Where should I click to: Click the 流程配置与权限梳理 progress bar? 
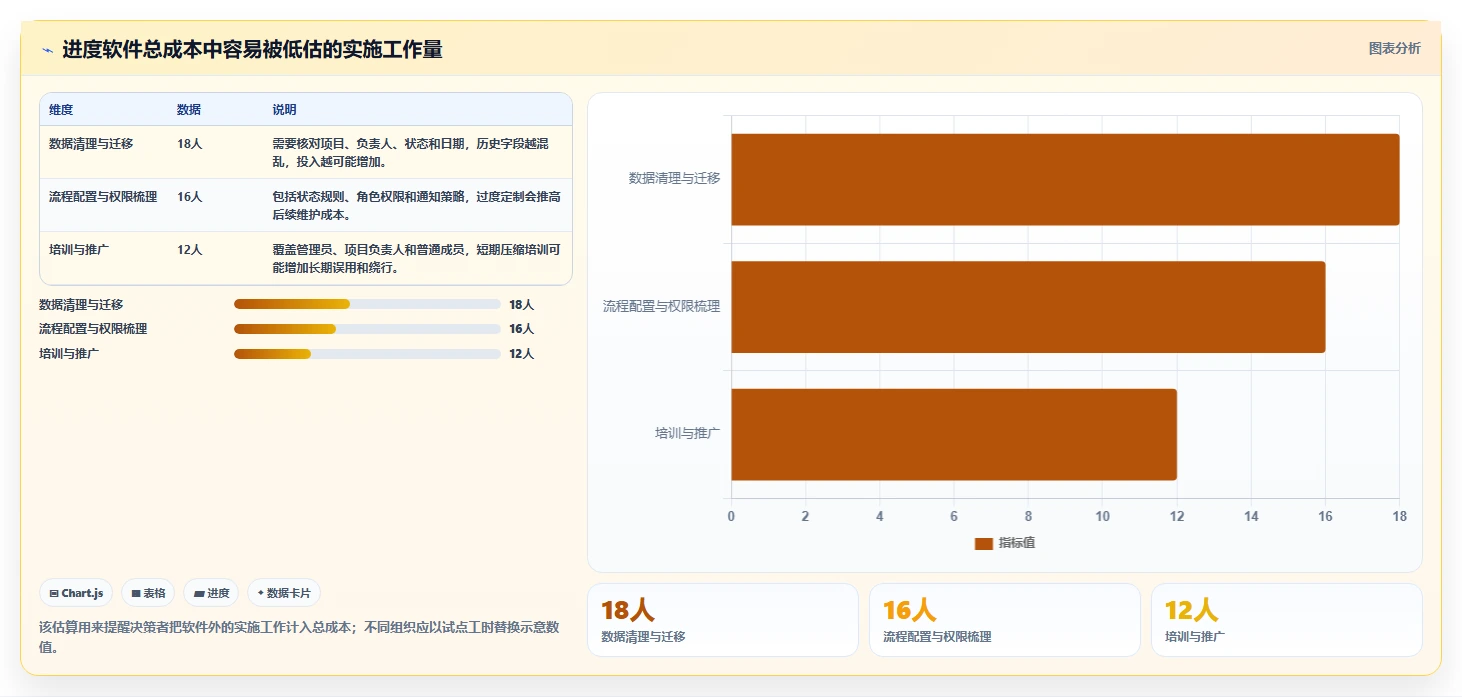click(x=367, y=329)
